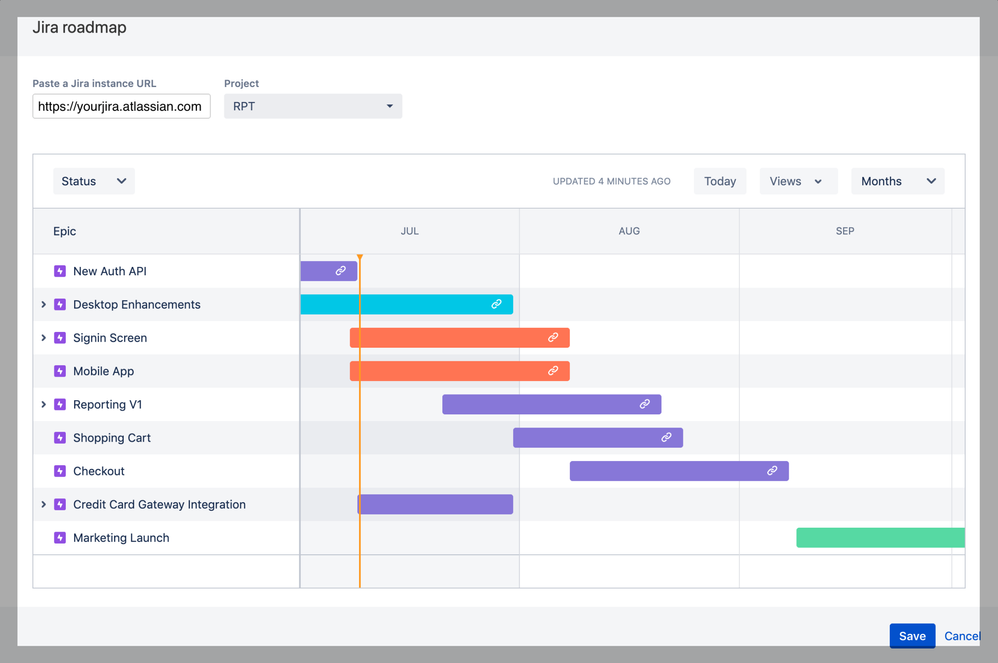Select the Credit Card Gateway Integration bar
Image resolution: width=998 pixels, height=663 pixels.
point(435,505)
